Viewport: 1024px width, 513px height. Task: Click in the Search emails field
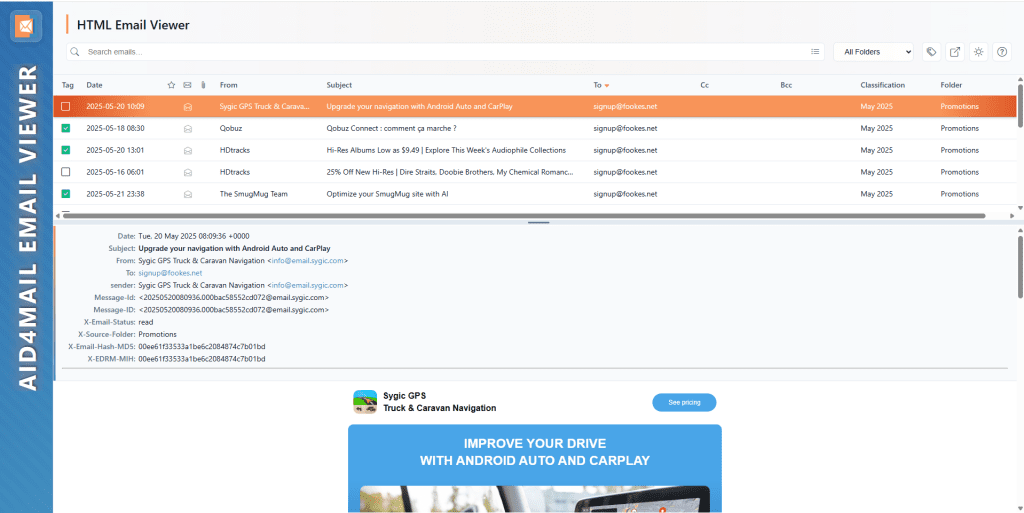(x=444, y=52)
